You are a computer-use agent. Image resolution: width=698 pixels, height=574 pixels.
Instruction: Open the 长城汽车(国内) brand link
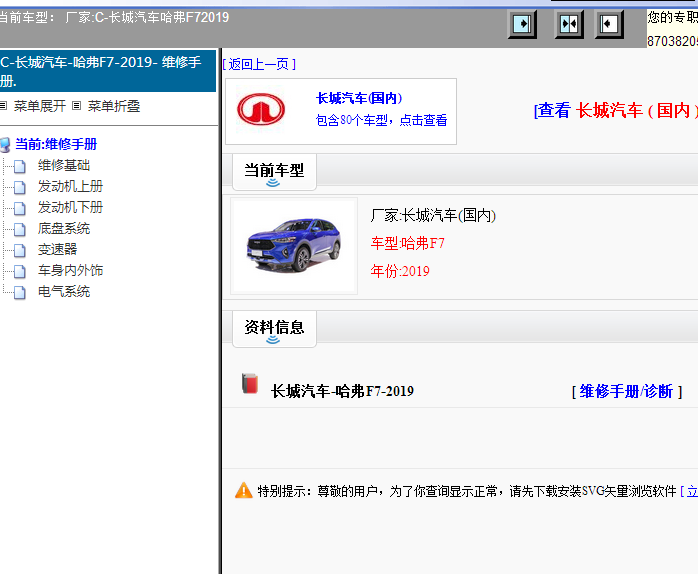[359, 98]
